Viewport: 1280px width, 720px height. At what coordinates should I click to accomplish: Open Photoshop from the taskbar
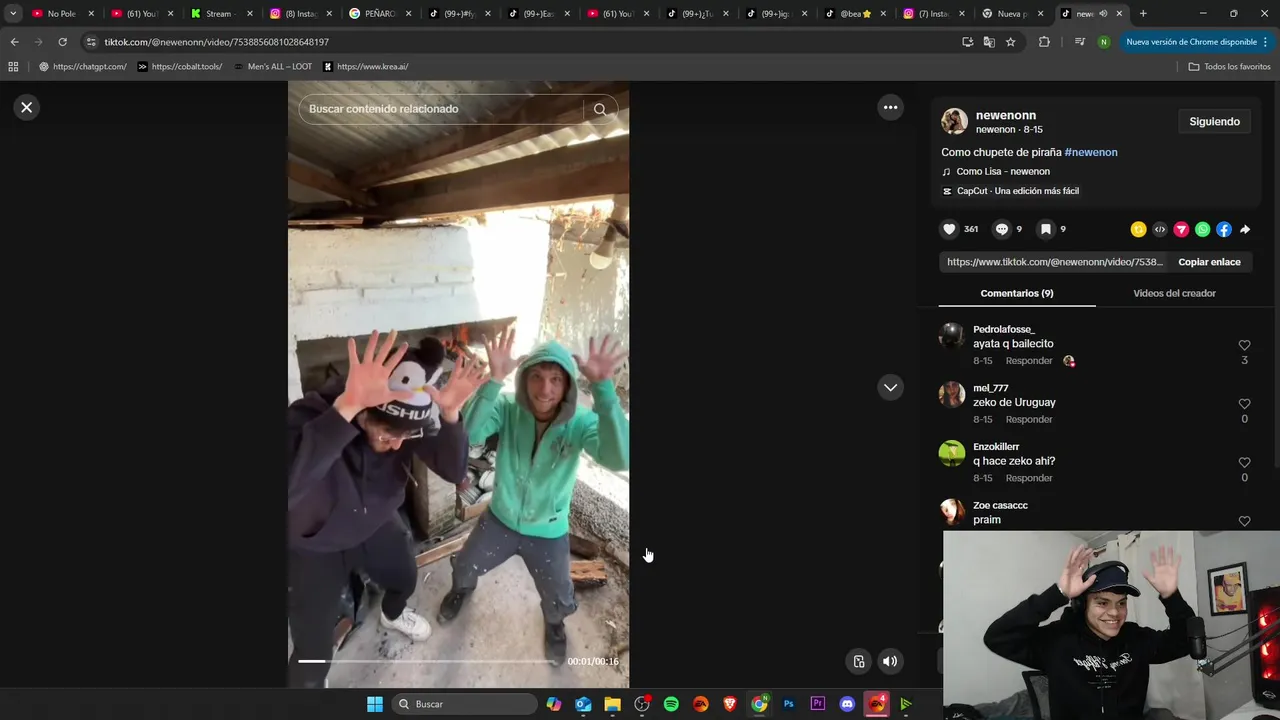tap(789, 704)
